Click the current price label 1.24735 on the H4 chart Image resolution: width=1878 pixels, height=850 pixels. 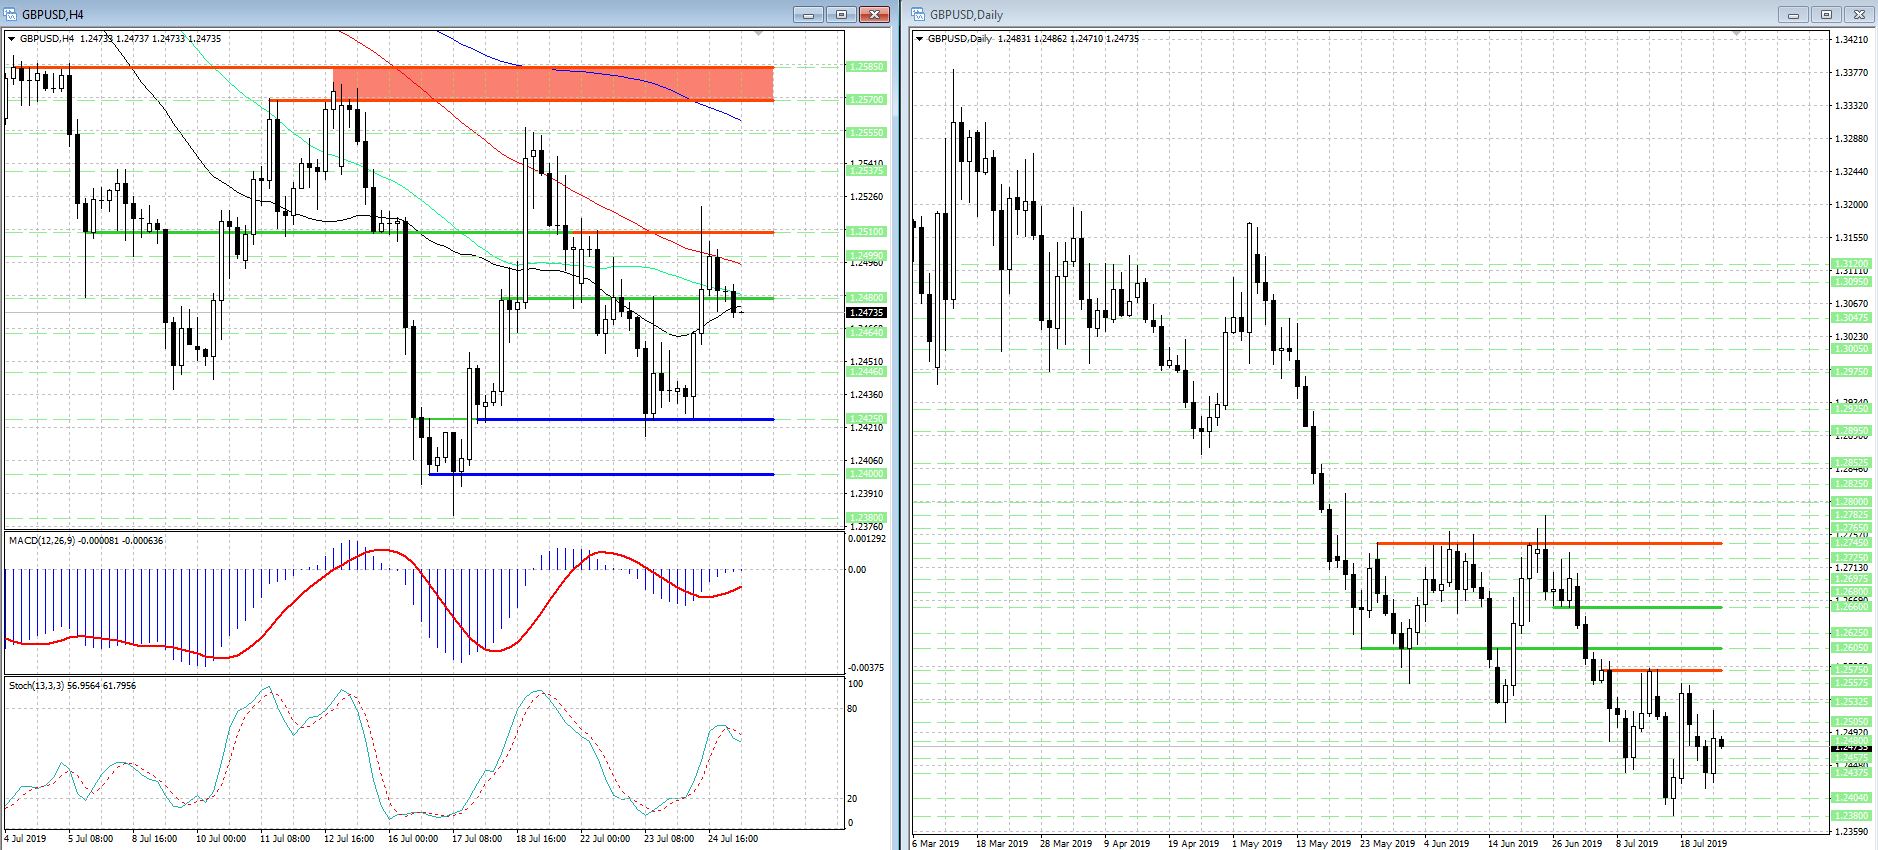tap(866, 313)
